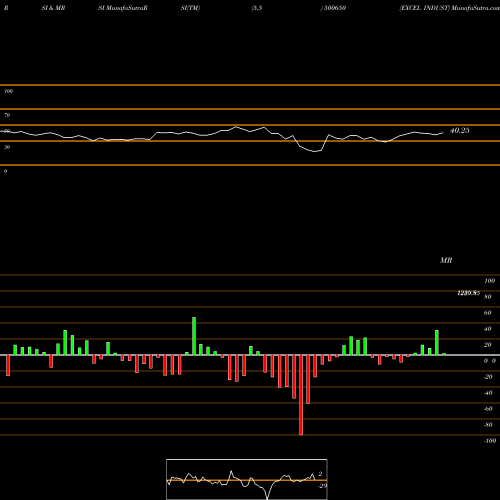The height and width of the screenshot is (500, 500).
Task: Click the MR axis label -40
Action: tap(488, 393)
